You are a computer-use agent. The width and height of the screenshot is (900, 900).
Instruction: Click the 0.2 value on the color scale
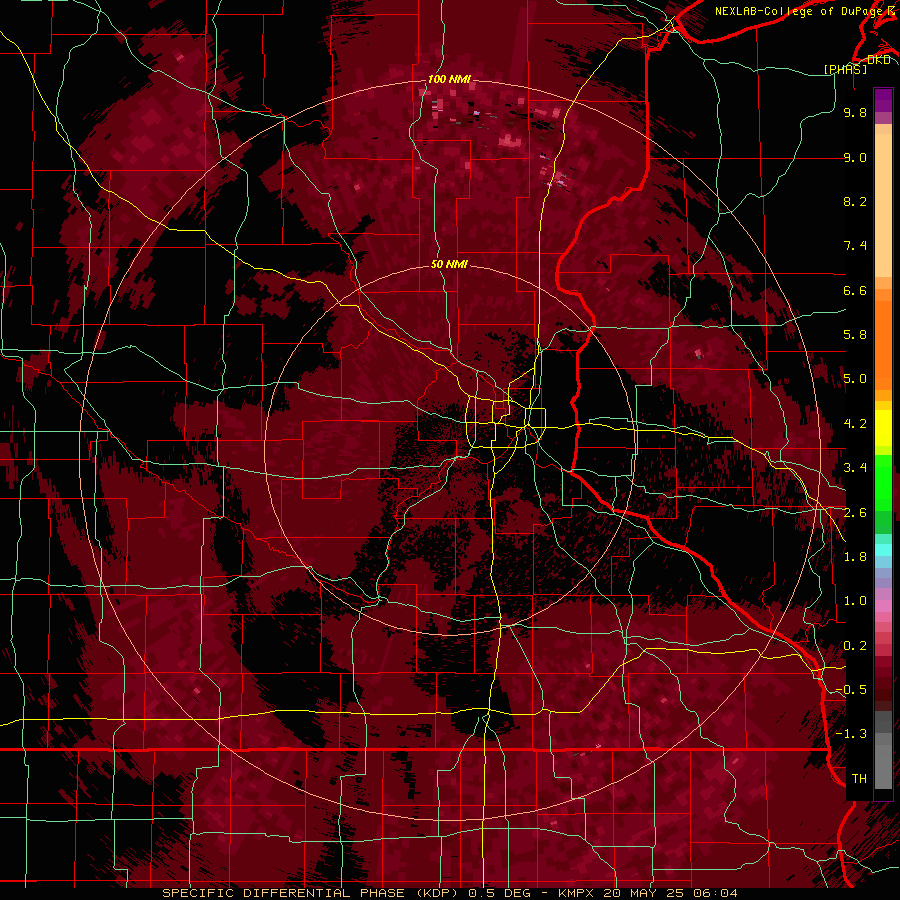click(x=855, y=646)
